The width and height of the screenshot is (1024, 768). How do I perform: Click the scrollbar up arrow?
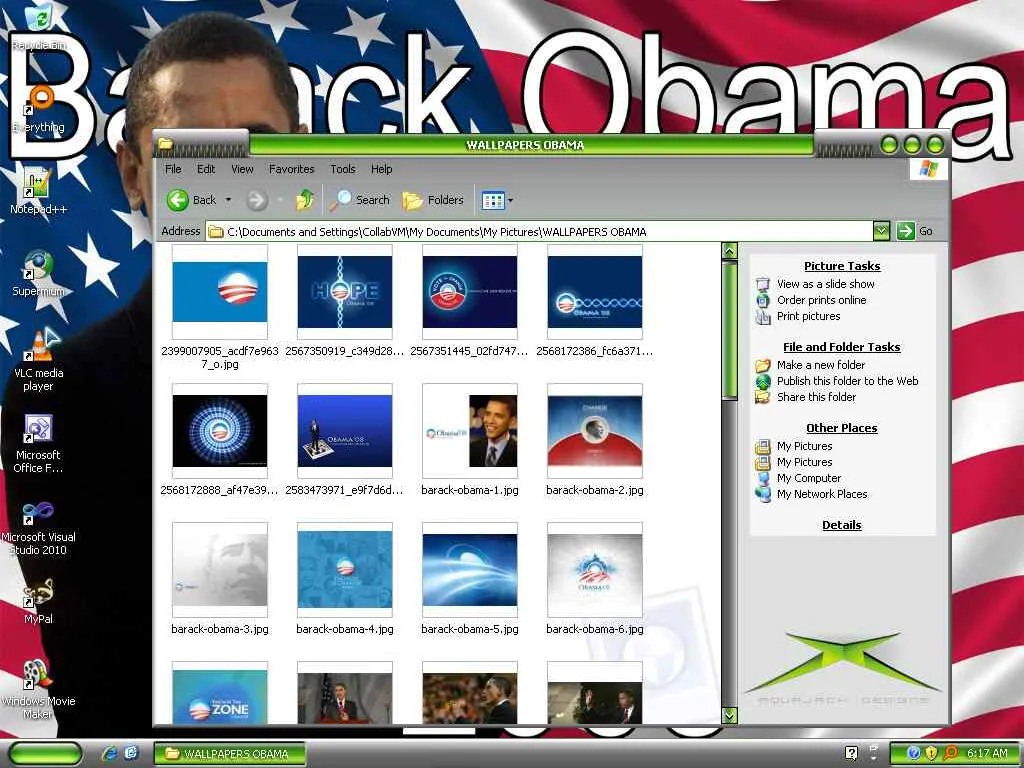coord(729,251)
